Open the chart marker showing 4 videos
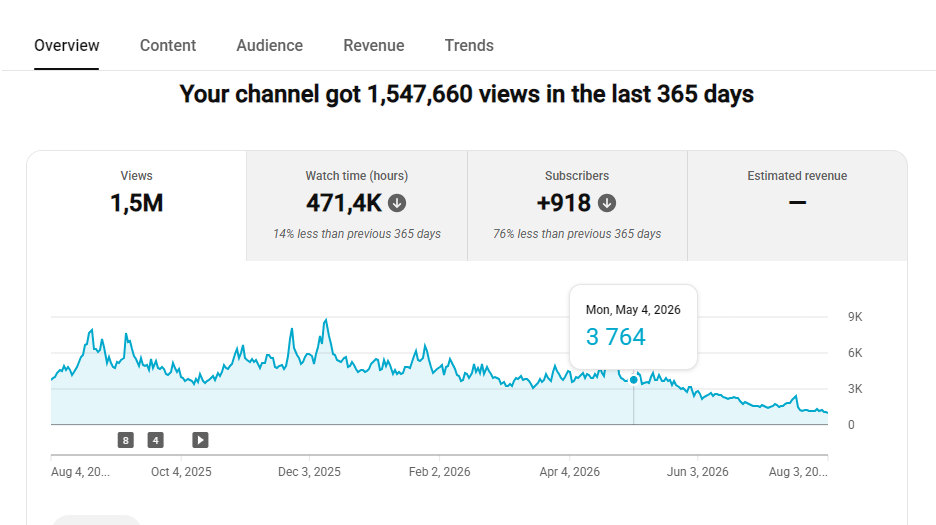The image size is (936, 525). (x=156, y=440)
